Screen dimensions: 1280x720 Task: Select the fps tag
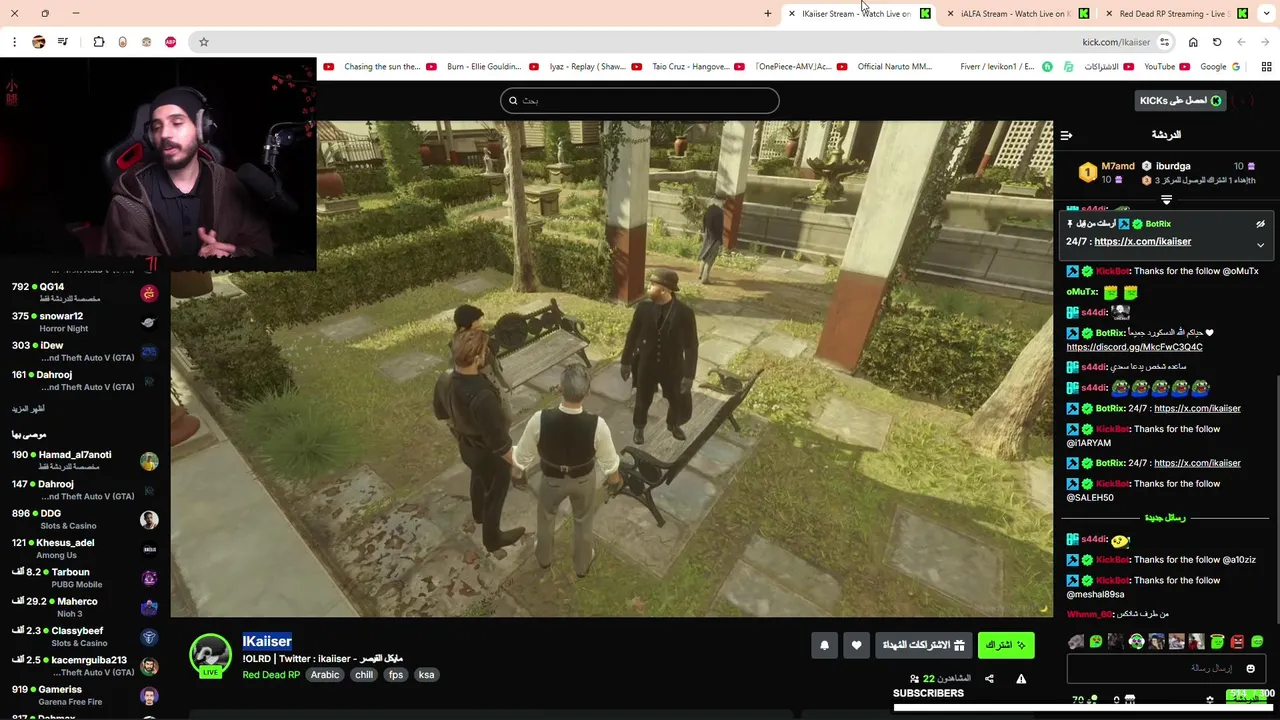click(396, 675)
